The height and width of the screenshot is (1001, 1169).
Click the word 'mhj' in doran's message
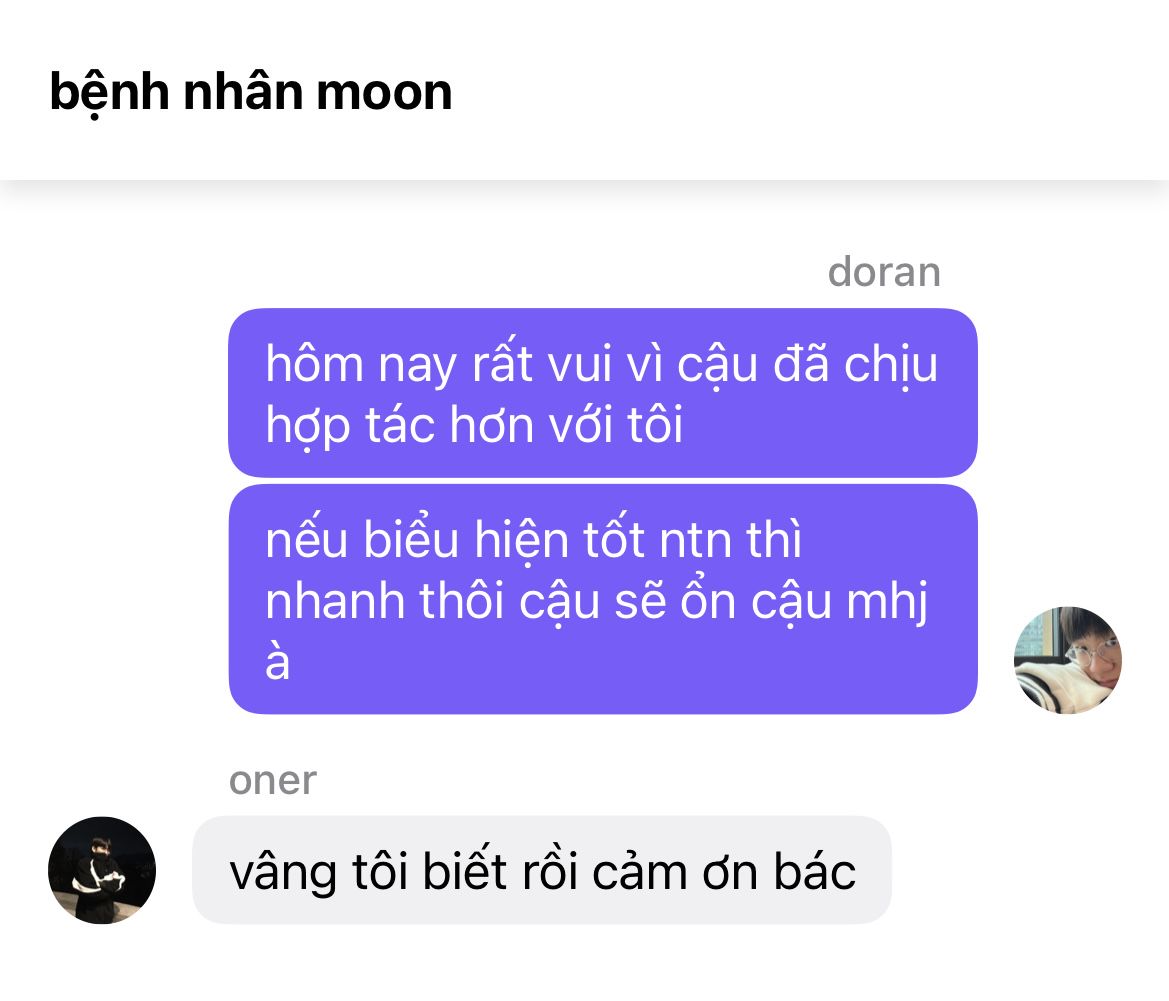coord(887,601)
